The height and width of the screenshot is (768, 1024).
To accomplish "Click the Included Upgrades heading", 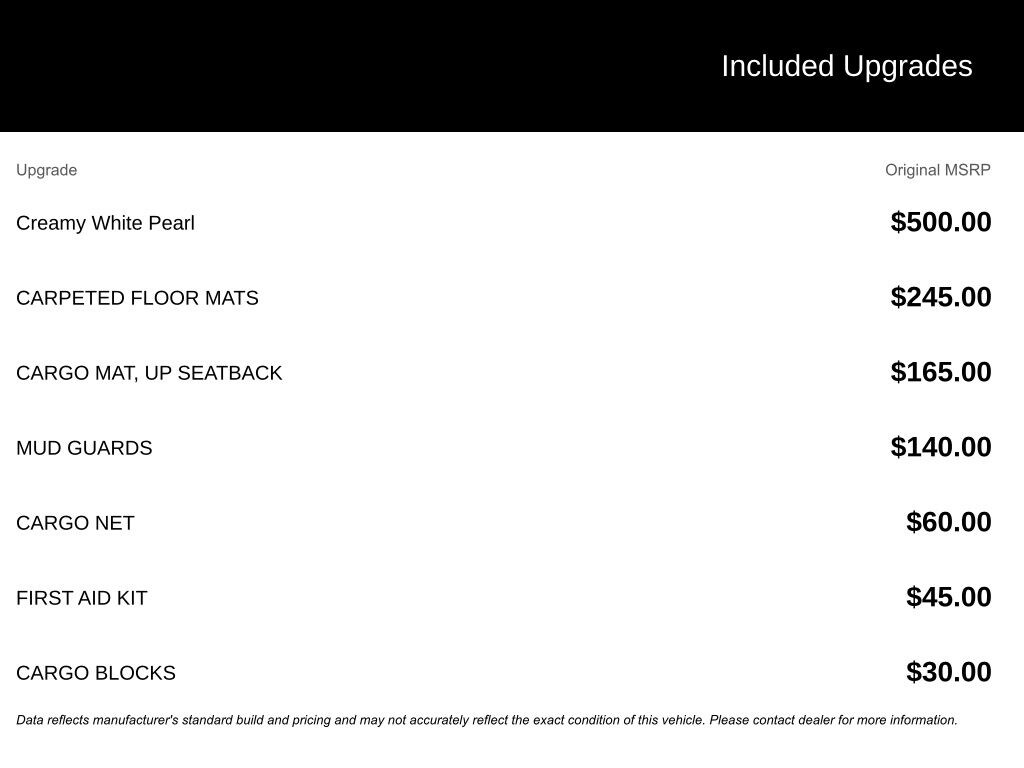I will pos(846,66).
